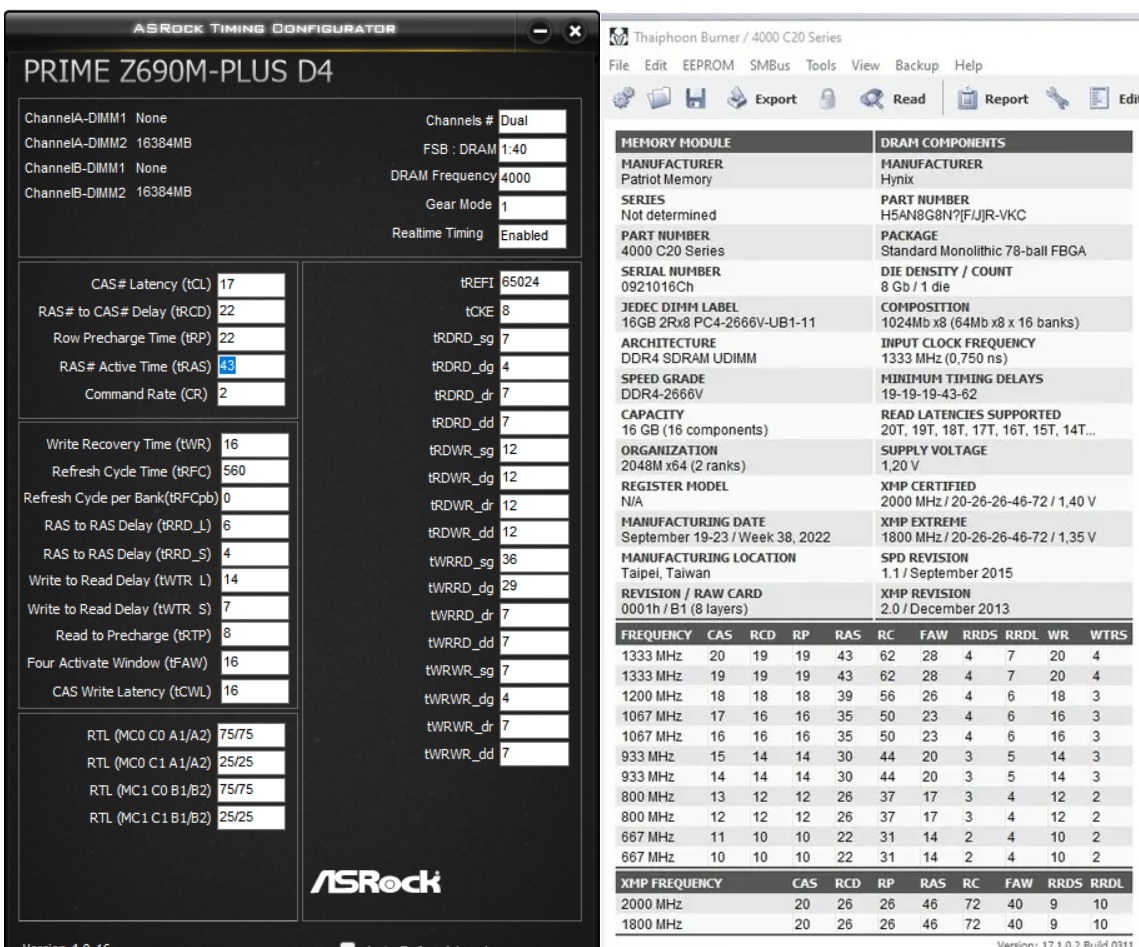Click the Export toolbar button
The image size is (1139, 947).
(x=763, y=99)
